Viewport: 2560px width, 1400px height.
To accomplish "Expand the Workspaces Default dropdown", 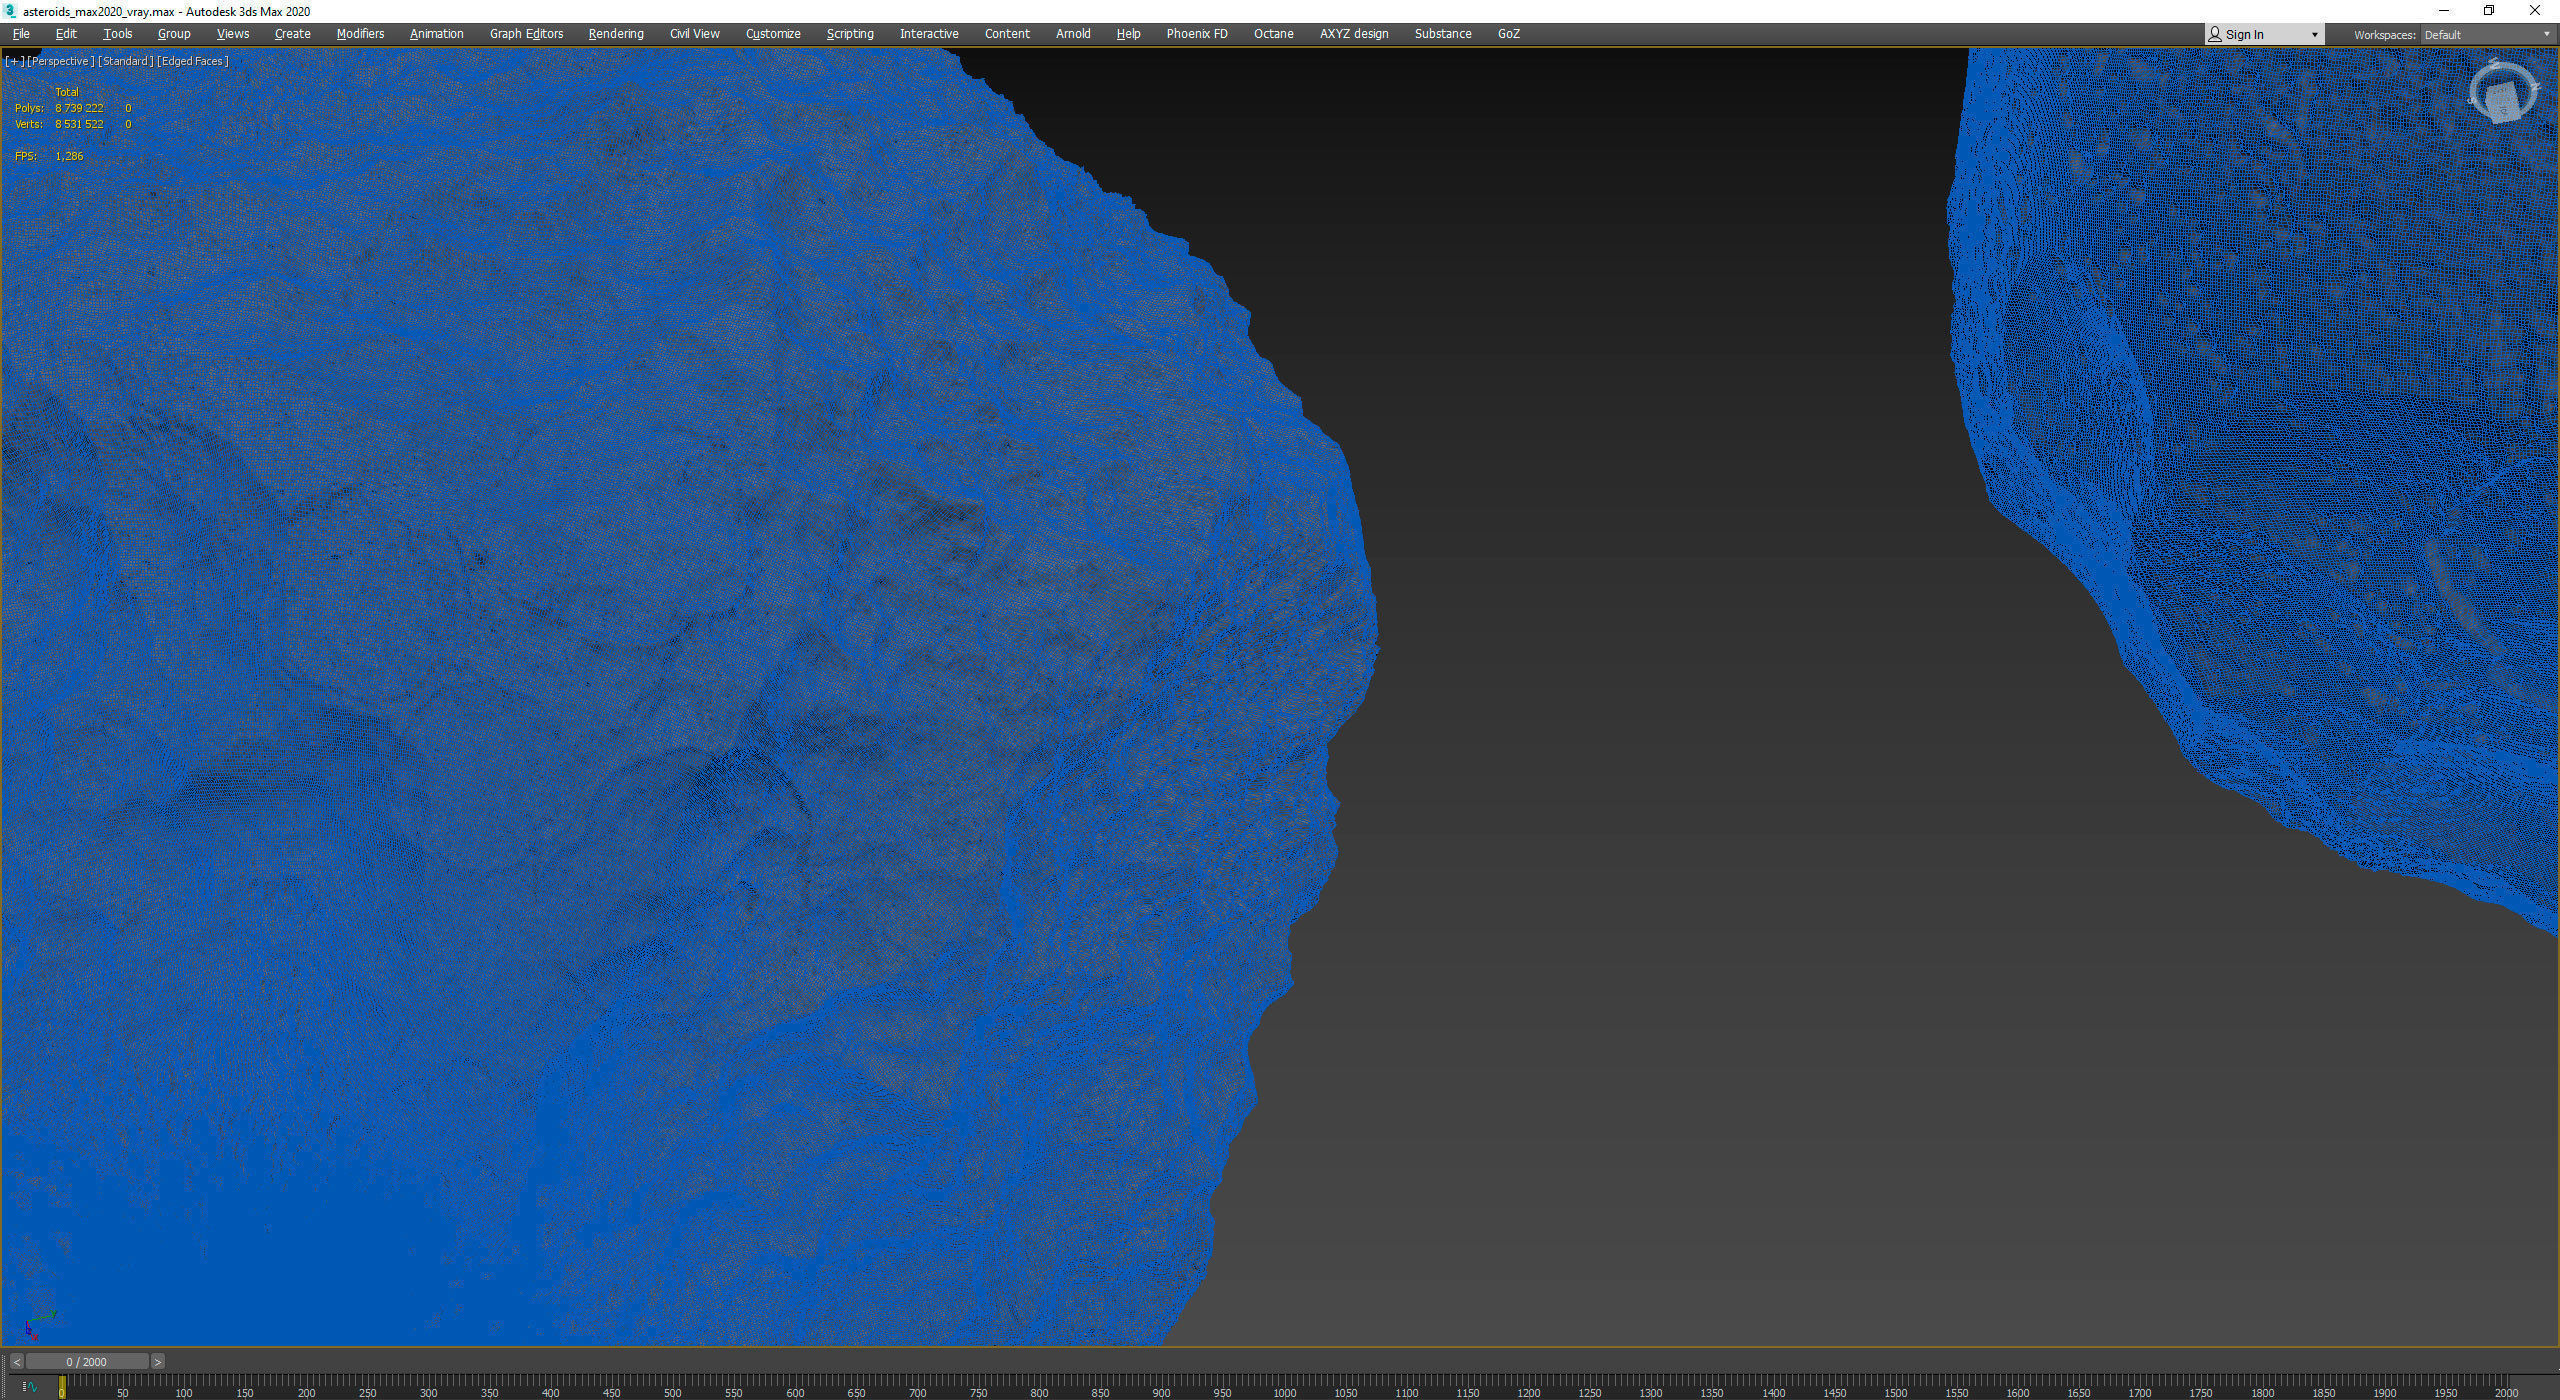I will pos(2488,35).
